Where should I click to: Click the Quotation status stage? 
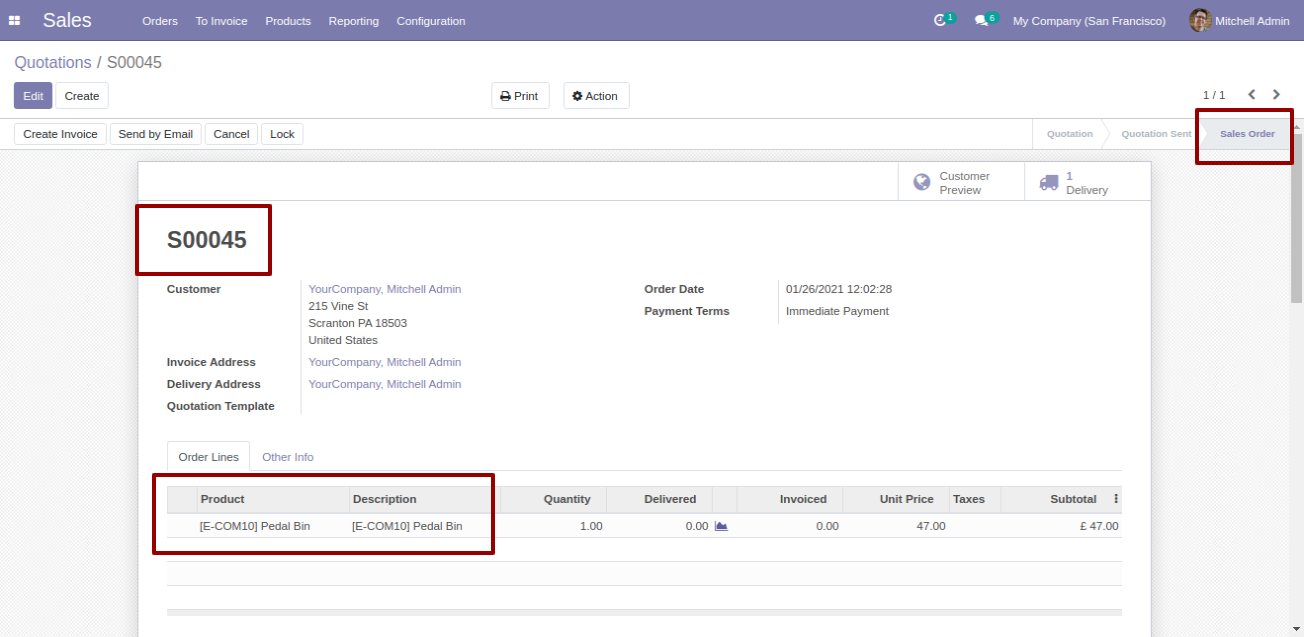(1070, 134)
